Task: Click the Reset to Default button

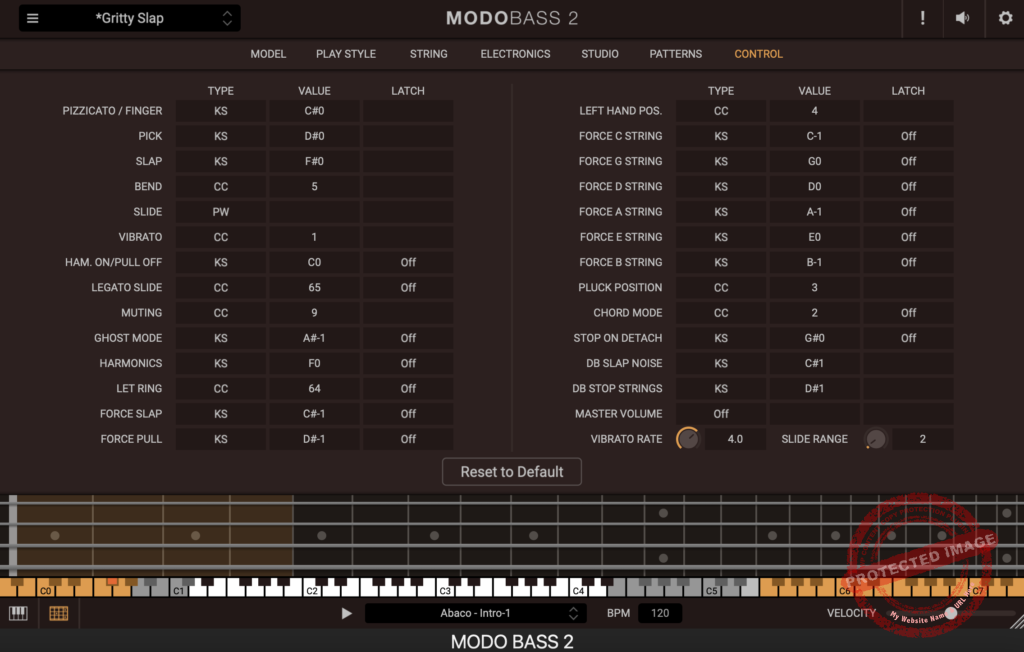Action: [x=511, y=472]
